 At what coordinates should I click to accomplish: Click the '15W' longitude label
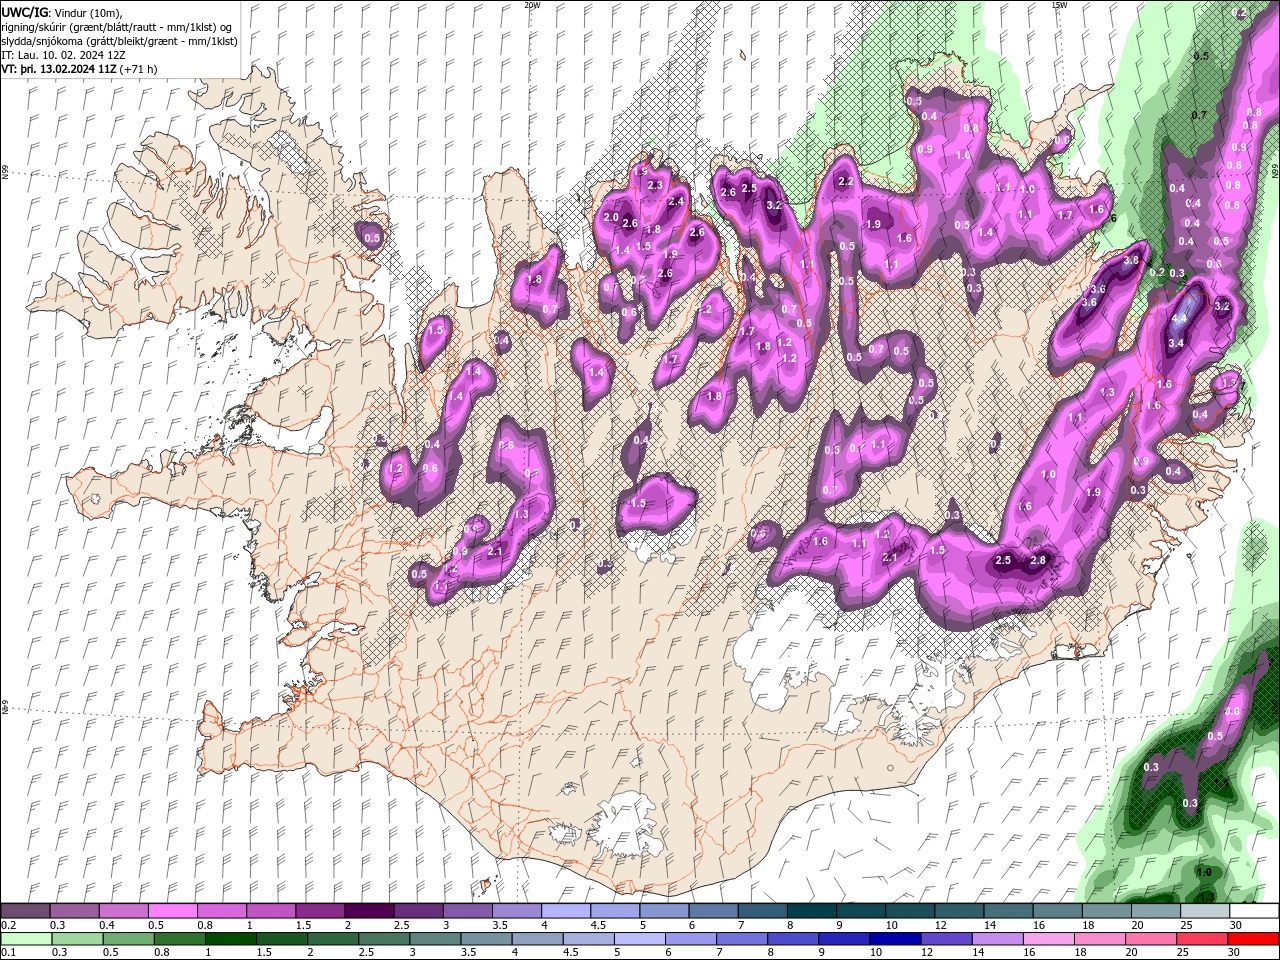coord(1059,5)
